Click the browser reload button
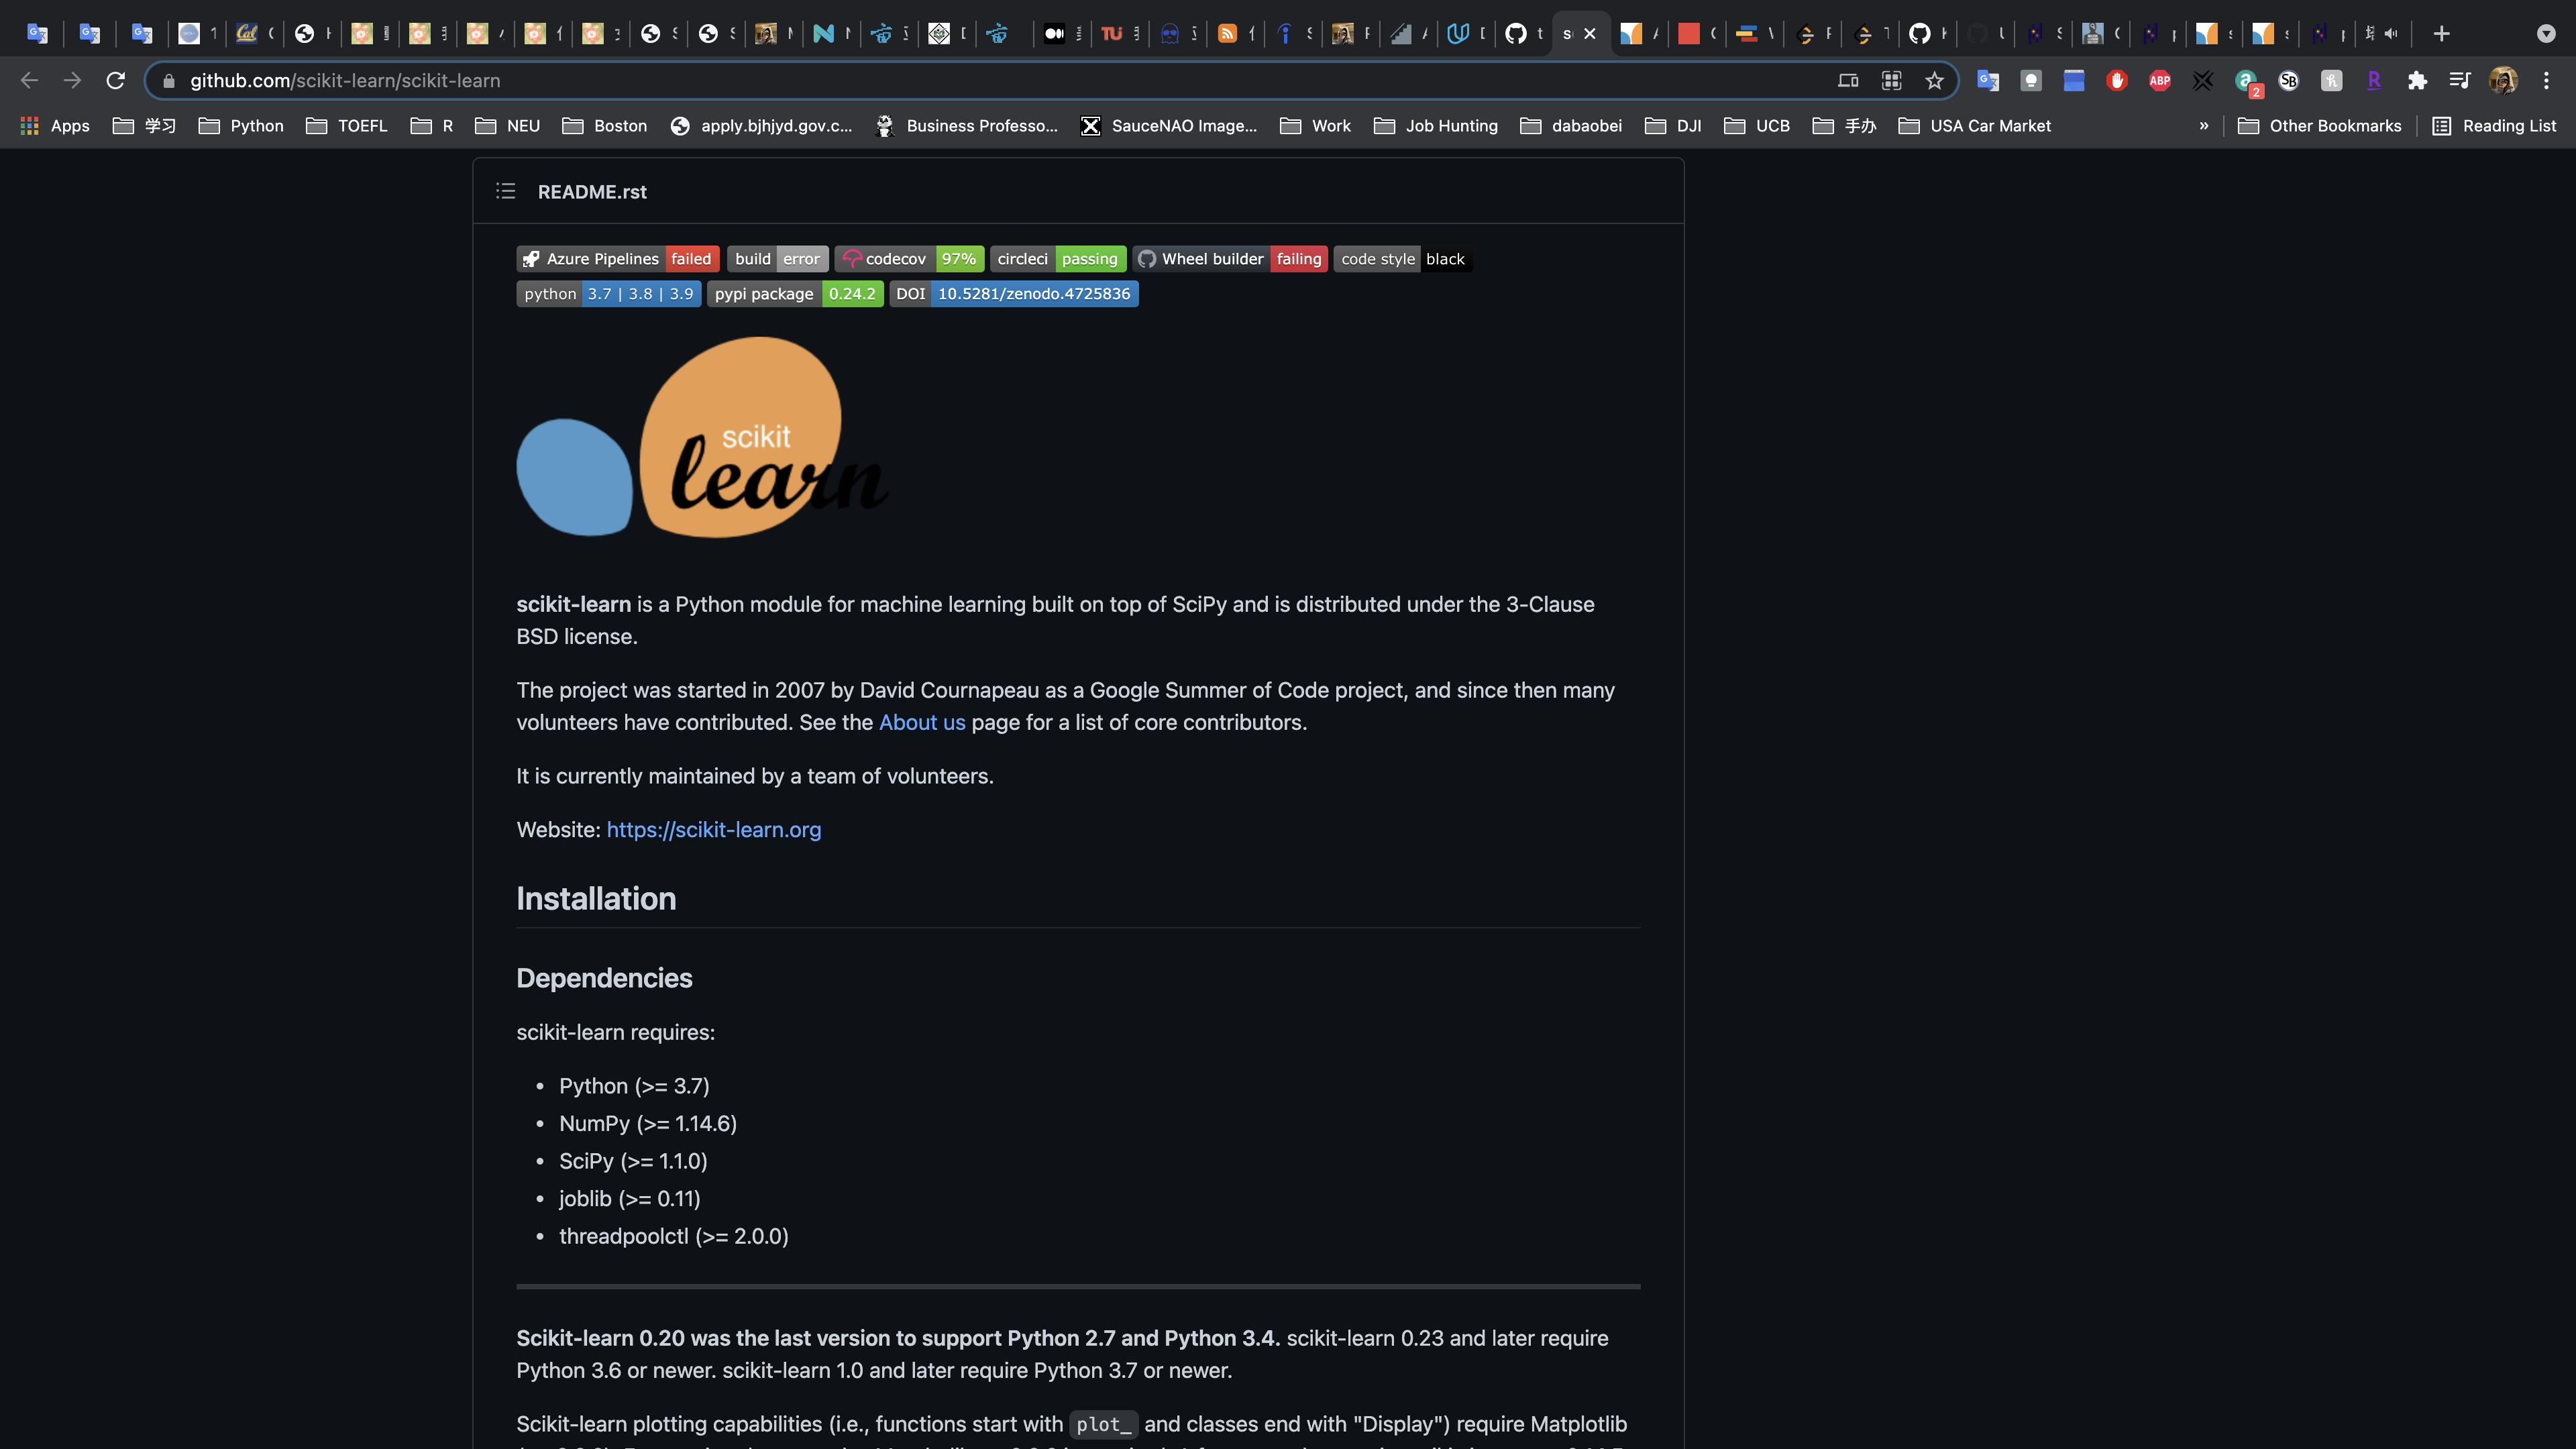The width and height of the screenshot is (2576, 1449). (x=116, y=80)
